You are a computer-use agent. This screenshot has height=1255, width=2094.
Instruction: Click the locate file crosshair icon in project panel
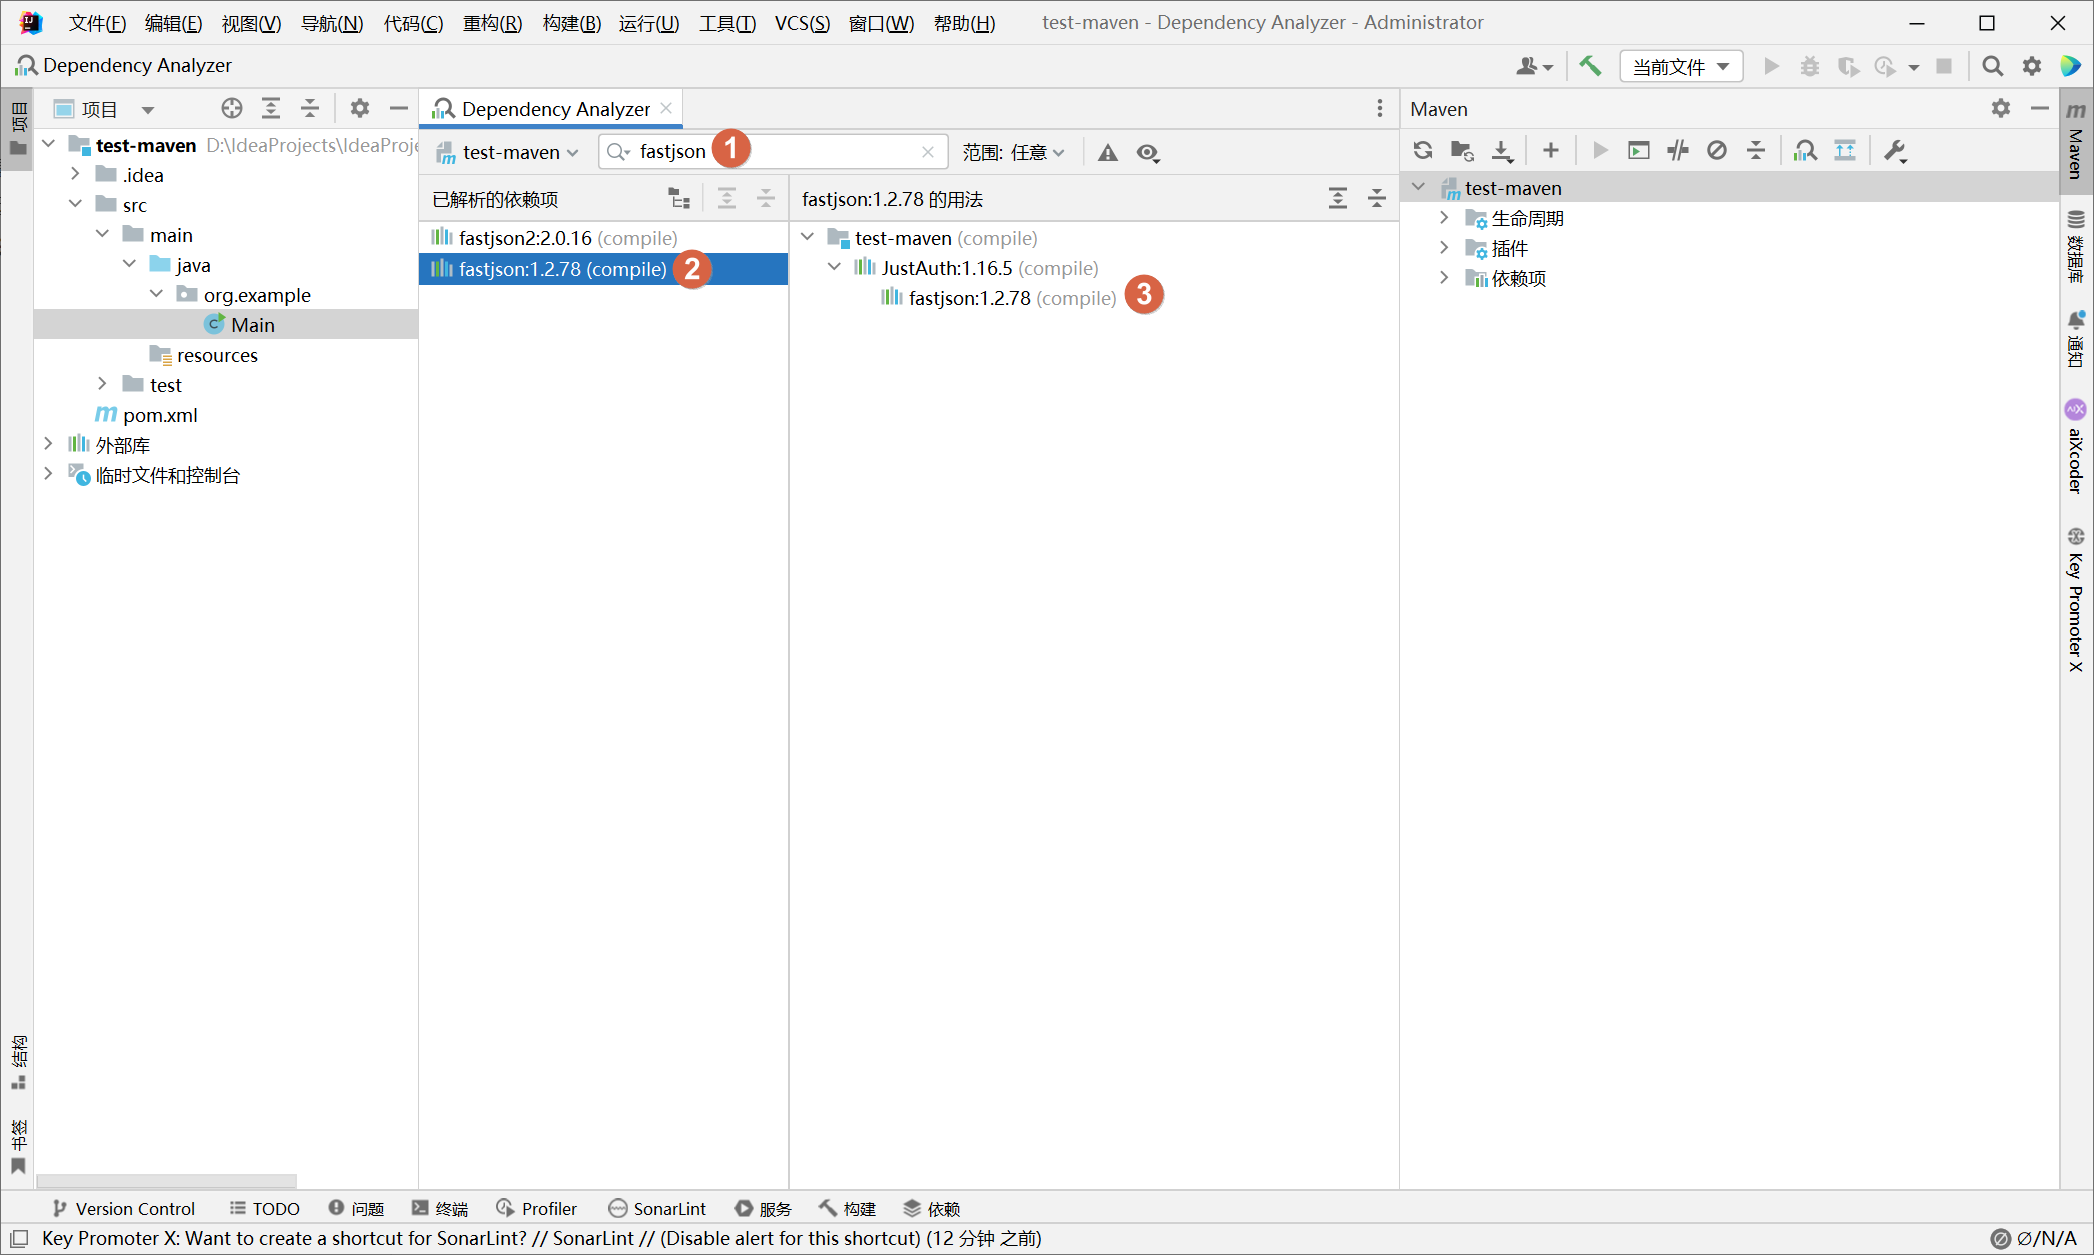pos(231,109)
